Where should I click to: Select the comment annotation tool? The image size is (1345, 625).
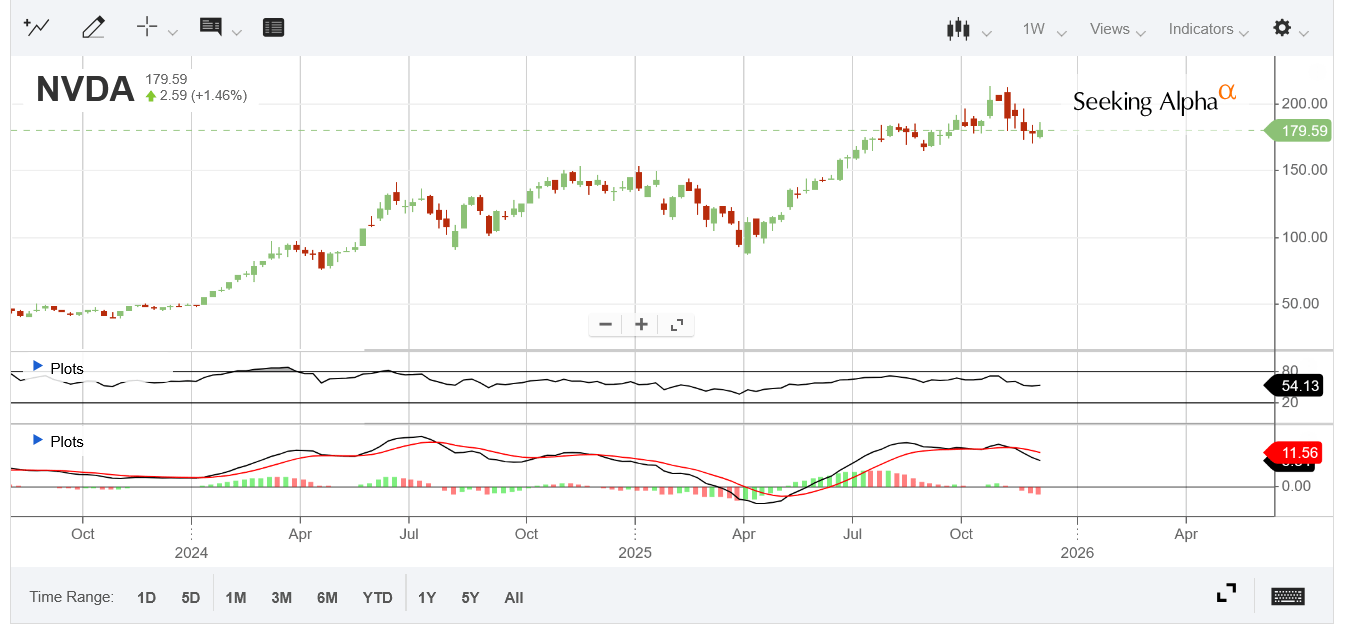pos(210,27)
